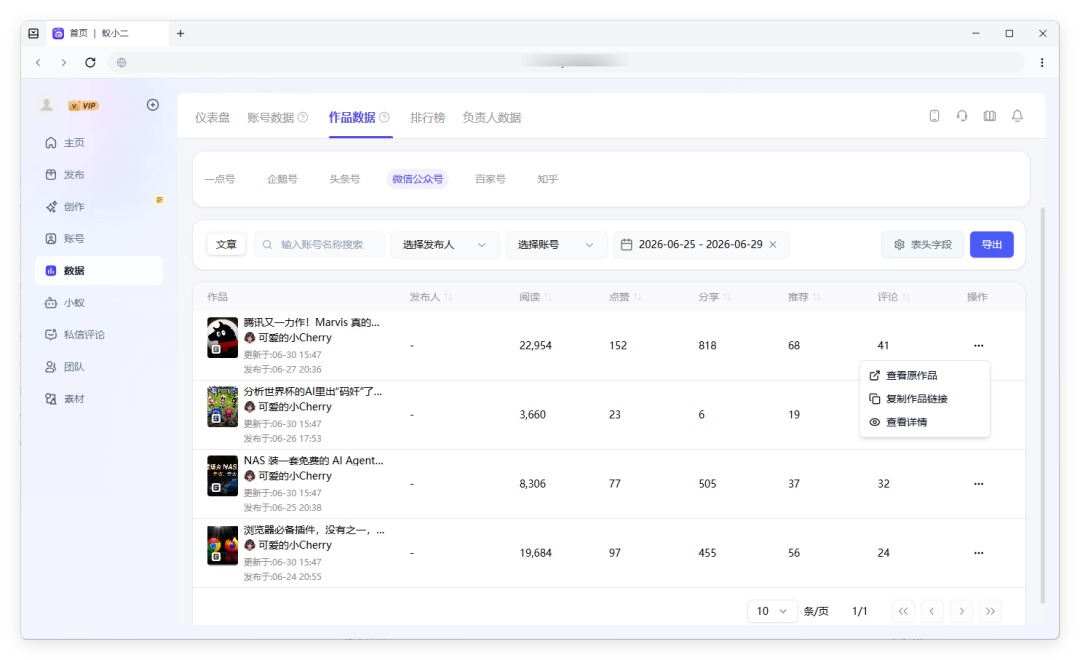The image size is (1080, 660).
Task: Open more options for NAS article row
Action: click(x=979, y=484)
